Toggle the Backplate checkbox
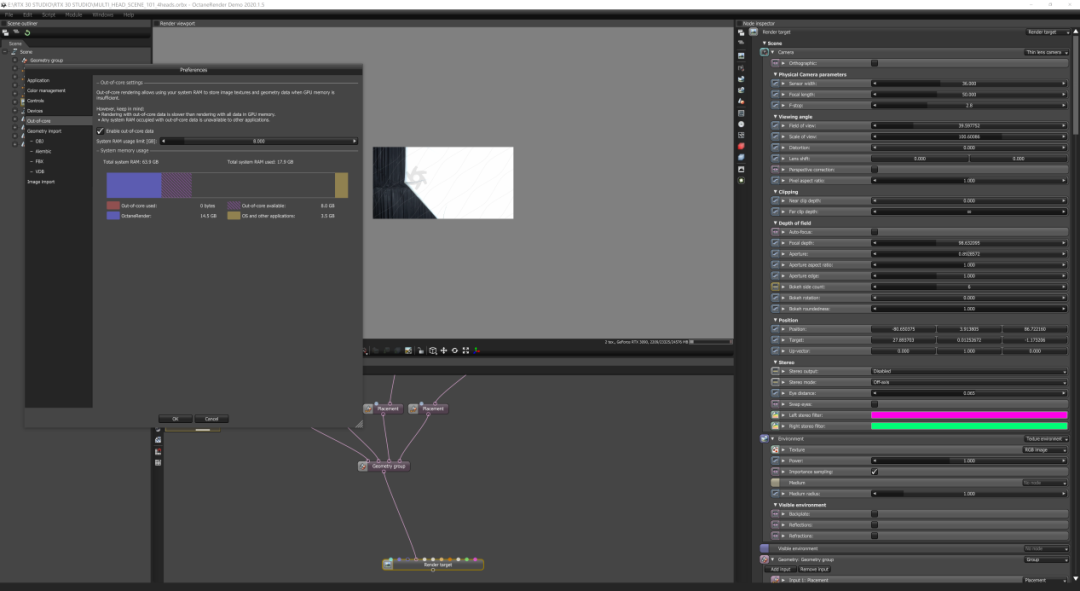This screenshot has height=591, width=1080. tap(875, 514)
